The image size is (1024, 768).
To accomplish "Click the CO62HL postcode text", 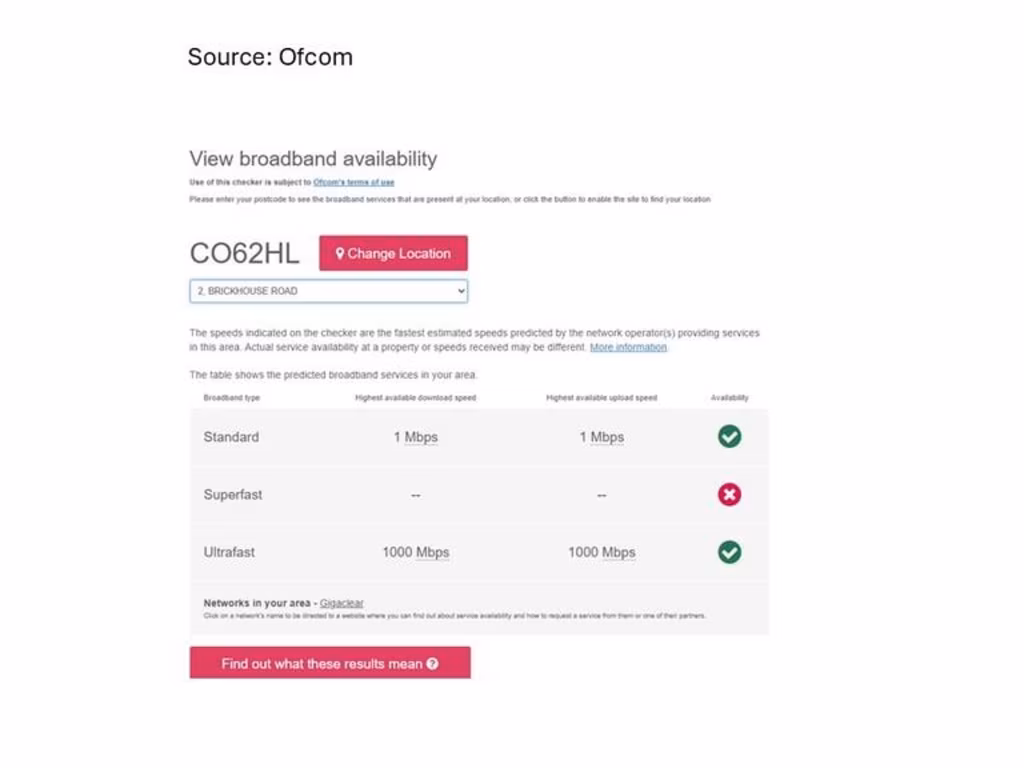I will pyautogui.click(x=244, y=254).
